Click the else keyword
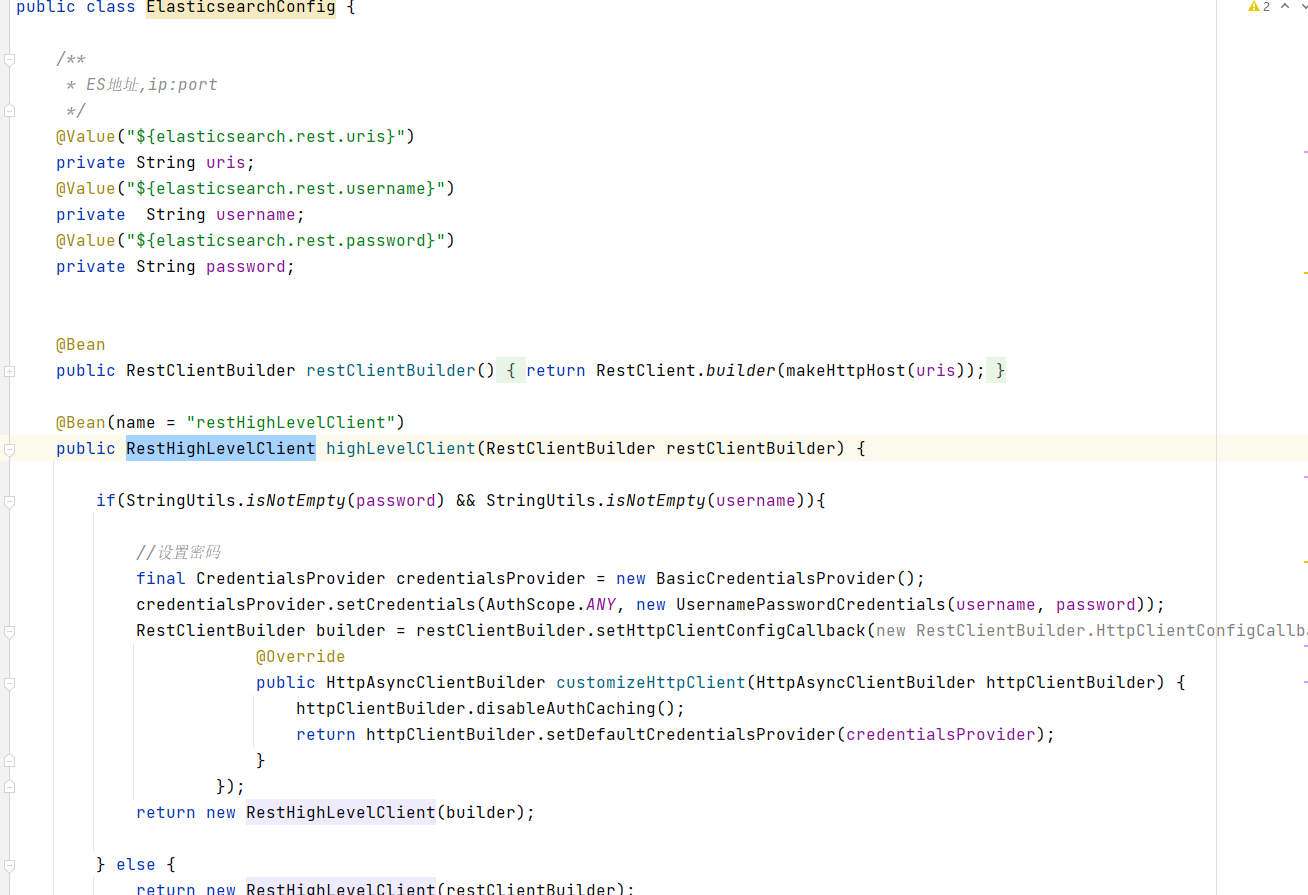This screenshot has width=1308, height=895. pos(136,865)
